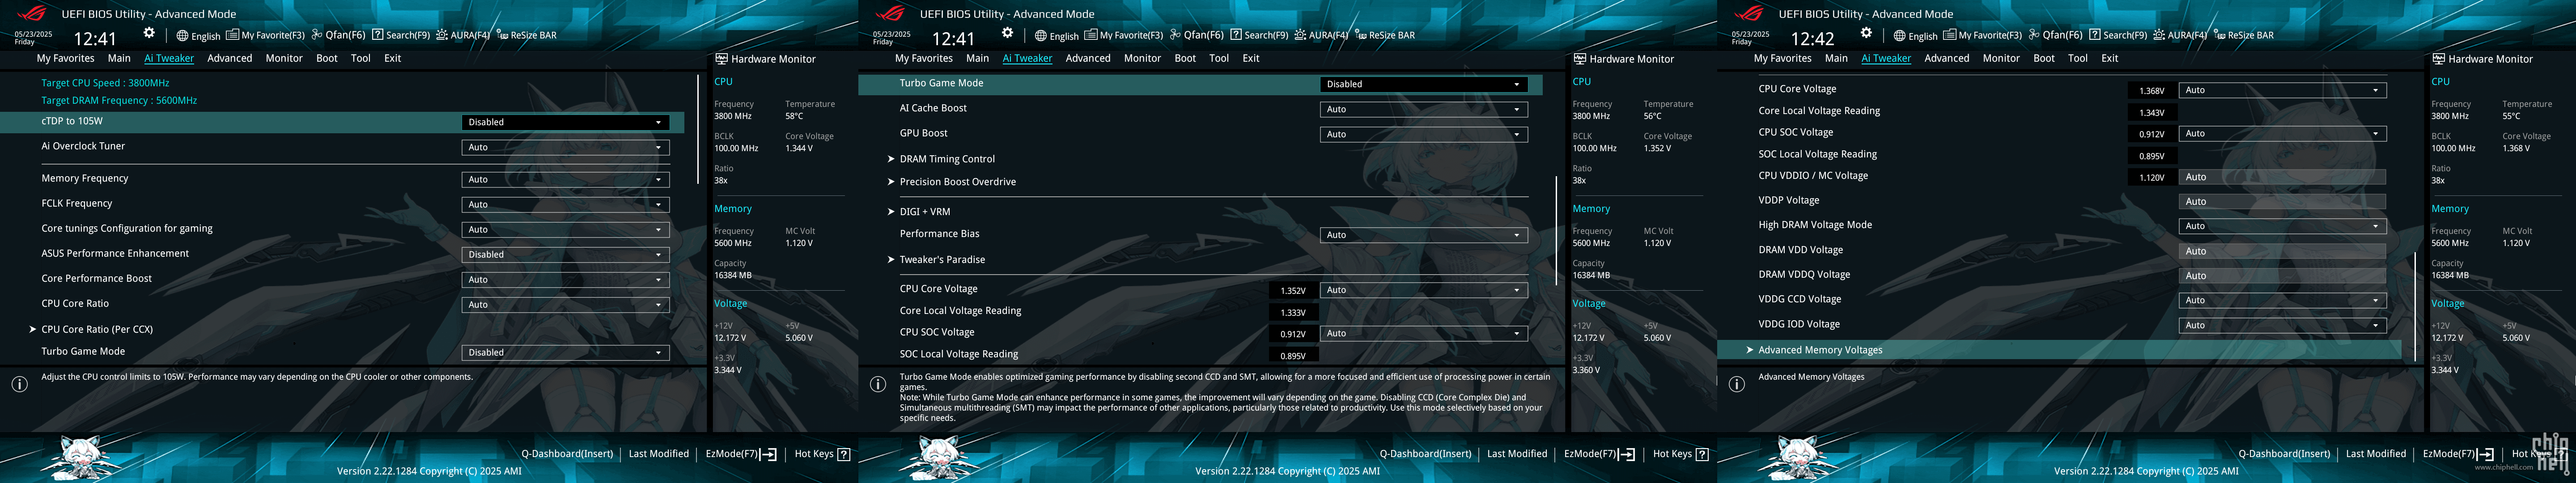Open the ASUS Performance Enhancement dropdown
Screen dimensions: 2576x483
point(565,254)
